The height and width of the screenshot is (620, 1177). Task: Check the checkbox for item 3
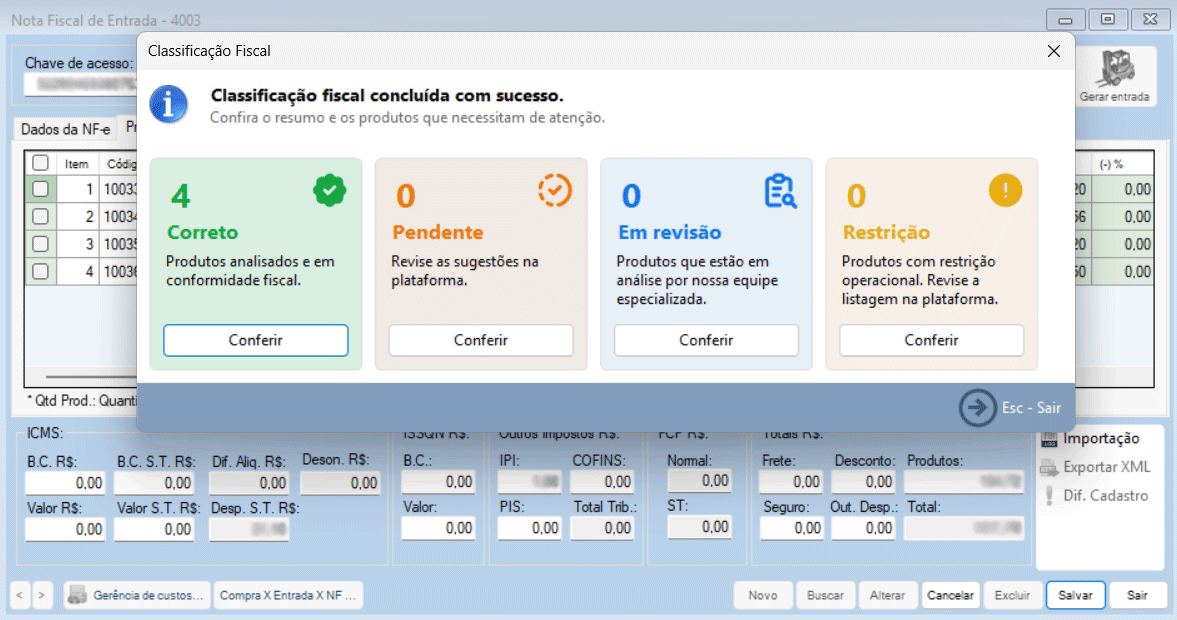[x=41, y=244]
